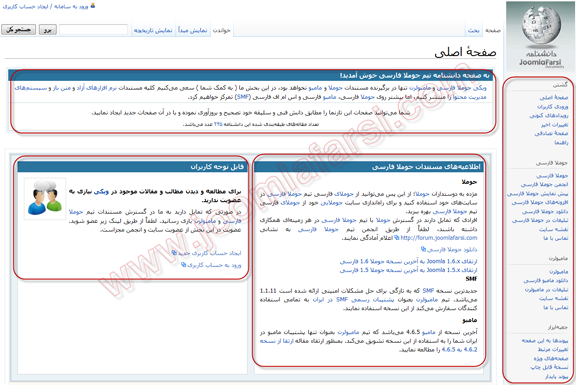Open نقشه سایت under مامبولرن section
The width and height of the screenshot is (576, 385).
[x=554, y=298]
